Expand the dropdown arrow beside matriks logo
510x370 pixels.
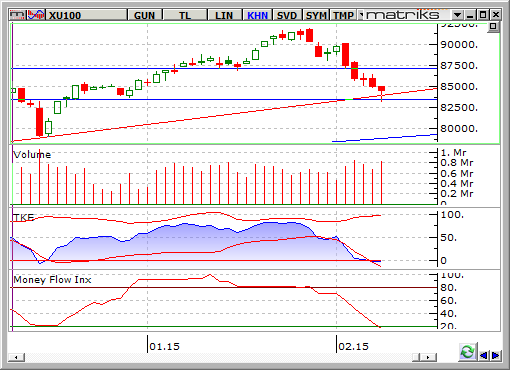[457, 15]
